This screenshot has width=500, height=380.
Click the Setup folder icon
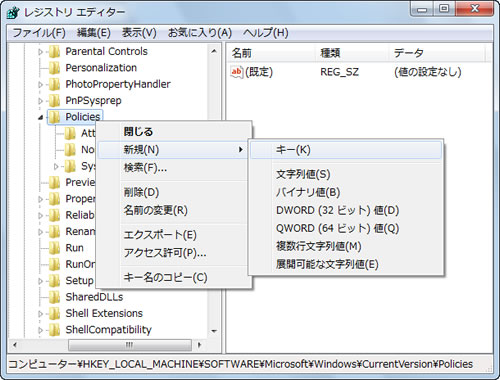pyautogui.click(x=54, y=281)
